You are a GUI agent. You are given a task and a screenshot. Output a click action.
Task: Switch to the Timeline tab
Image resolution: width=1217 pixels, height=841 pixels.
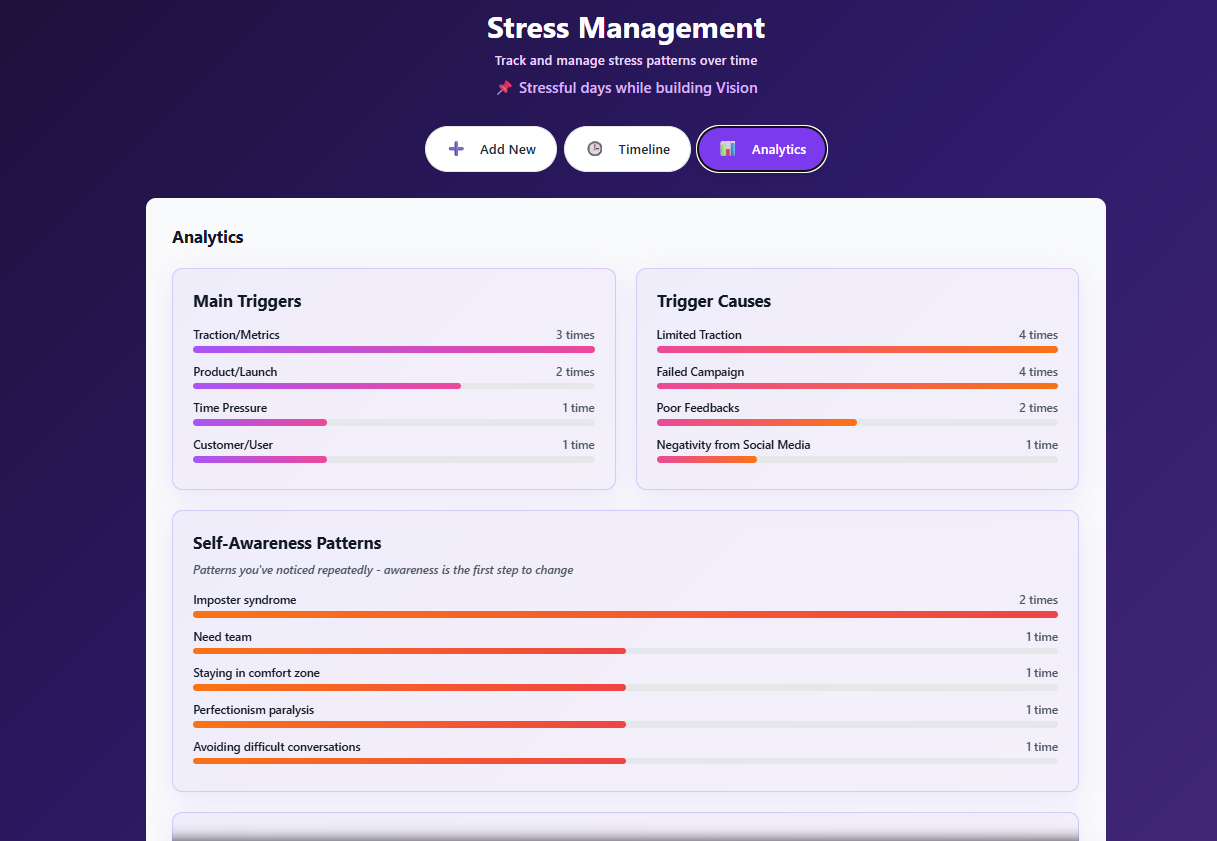pos(627,149)
